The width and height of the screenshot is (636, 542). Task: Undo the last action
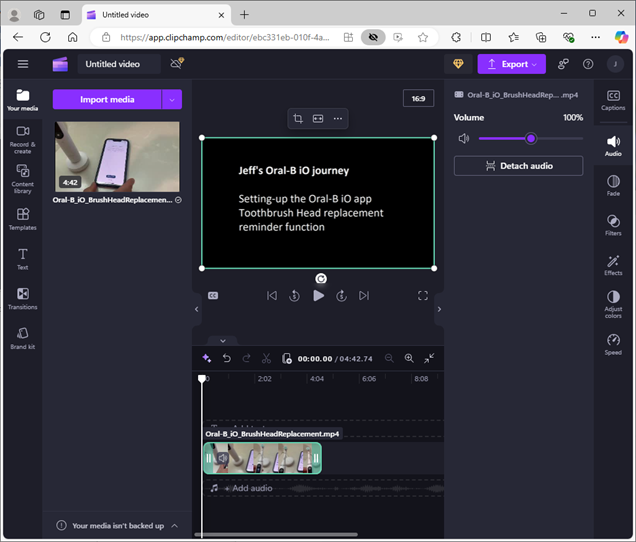[227, 358]
